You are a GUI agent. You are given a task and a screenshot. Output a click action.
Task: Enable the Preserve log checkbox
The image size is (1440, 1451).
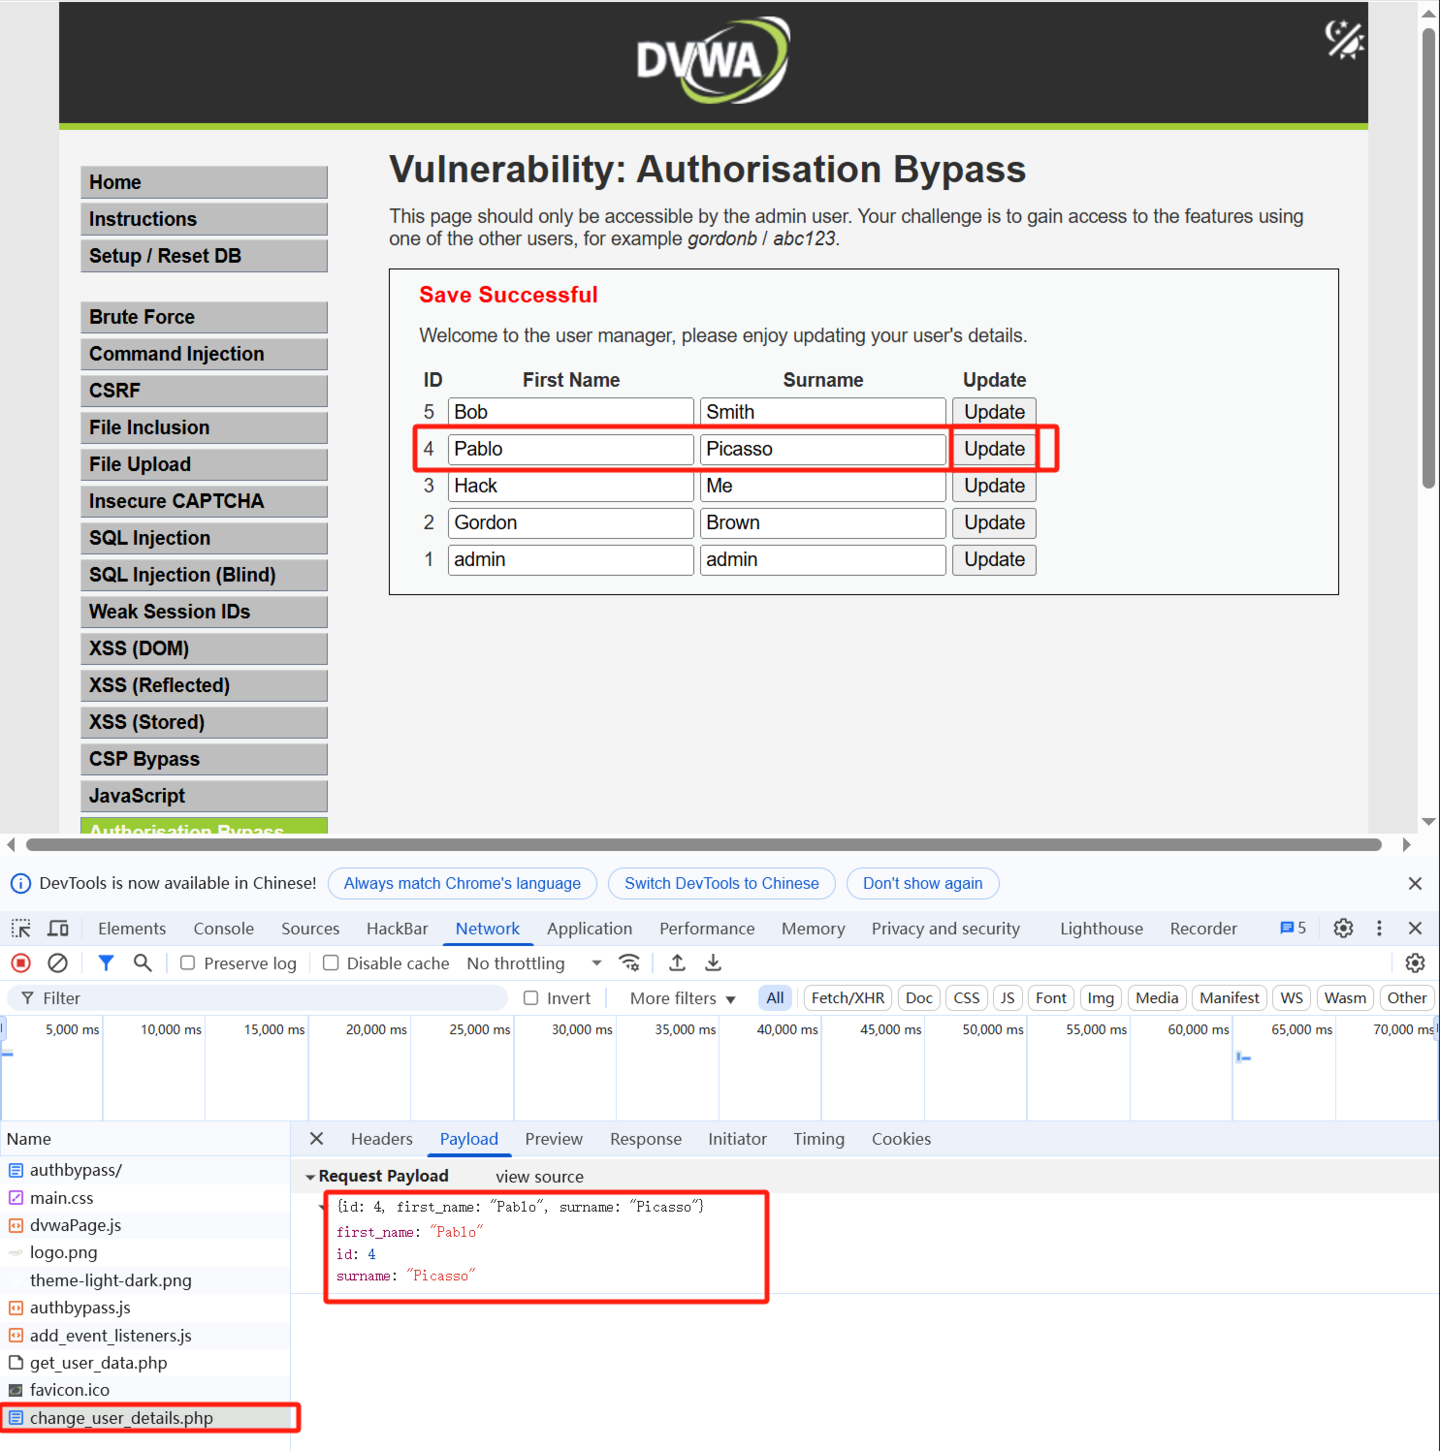[188, 963]
